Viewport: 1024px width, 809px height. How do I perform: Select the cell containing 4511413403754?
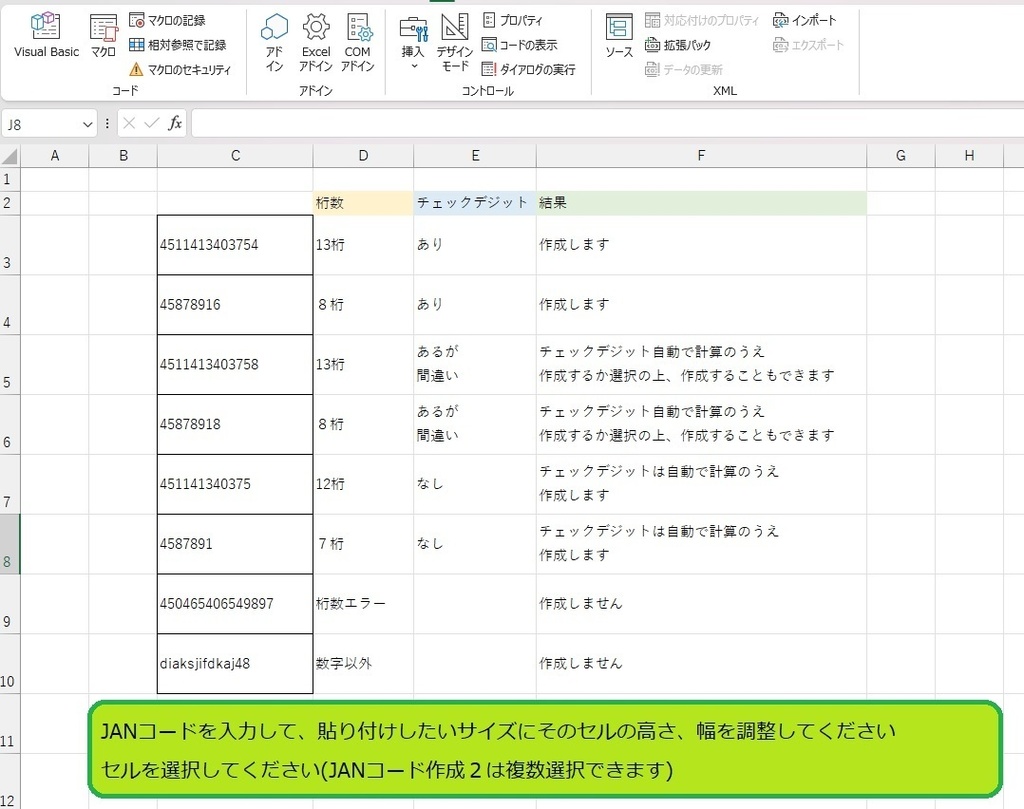[x=234, y=243]
